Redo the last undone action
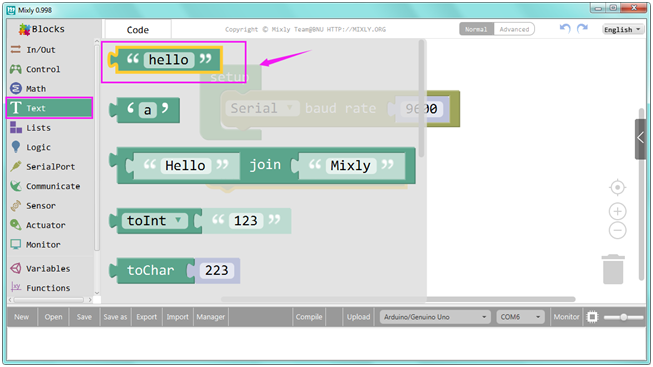Image resolution: width=653 pixels, height=367 pixels. tap(582, 29)
